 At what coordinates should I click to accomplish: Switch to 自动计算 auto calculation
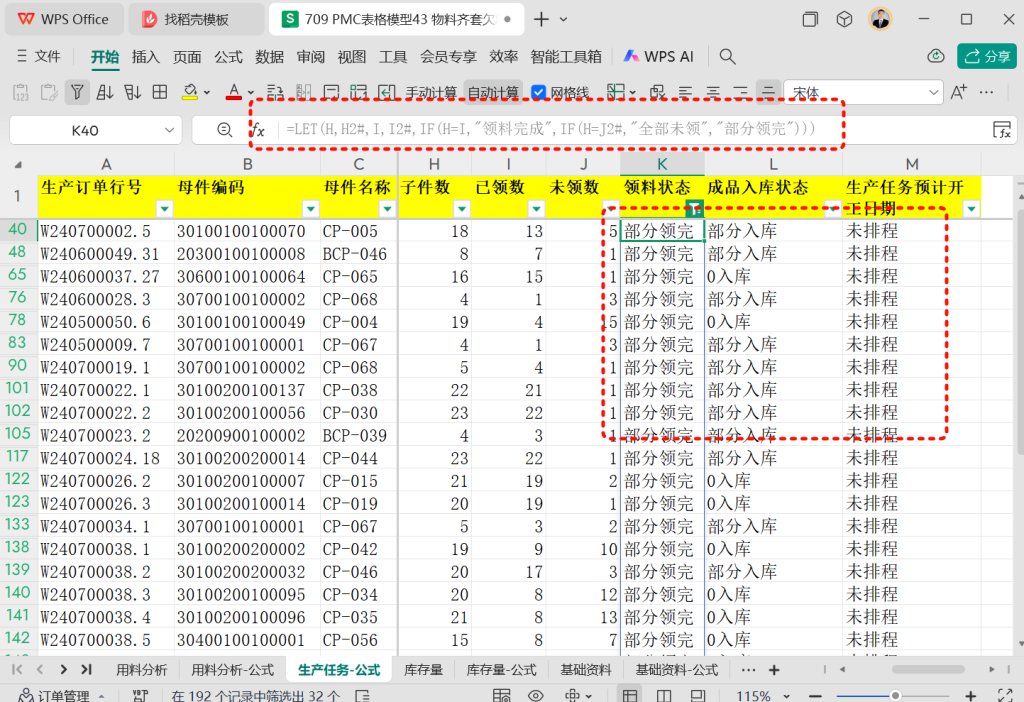(x=493, y=93)
